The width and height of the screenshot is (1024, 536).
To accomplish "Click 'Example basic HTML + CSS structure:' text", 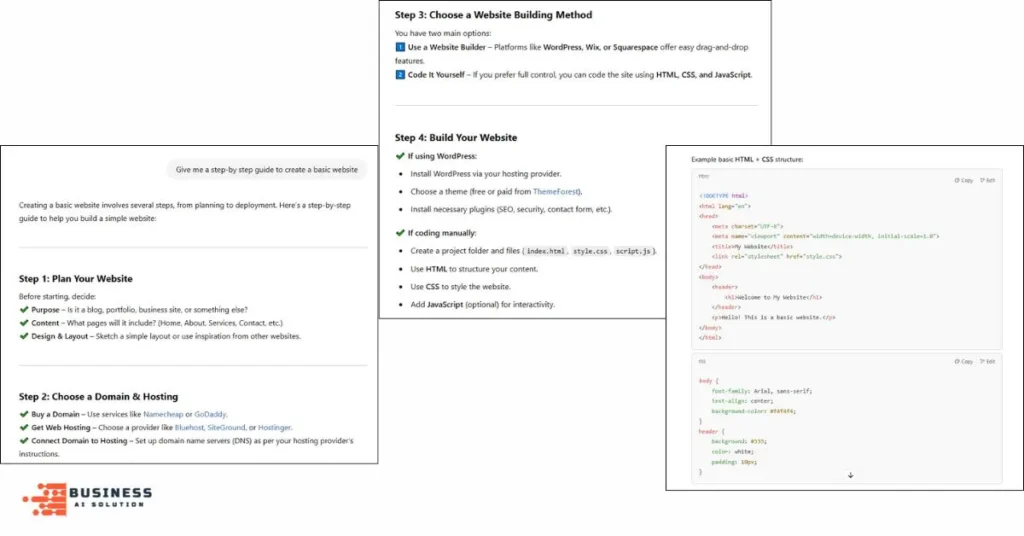I will pos(747,159).
